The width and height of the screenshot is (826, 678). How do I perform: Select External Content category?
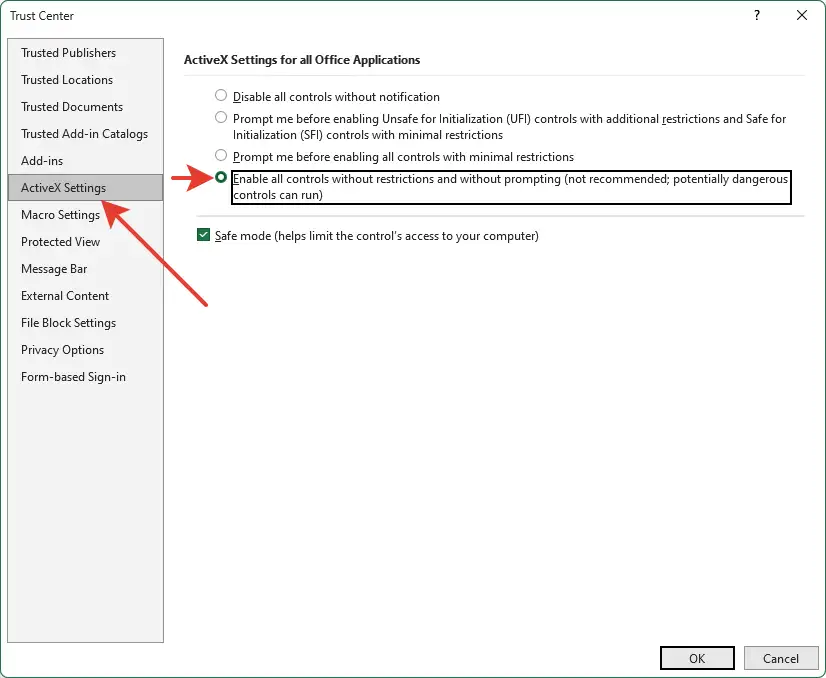pyautogui.click(x=64, y=295)
